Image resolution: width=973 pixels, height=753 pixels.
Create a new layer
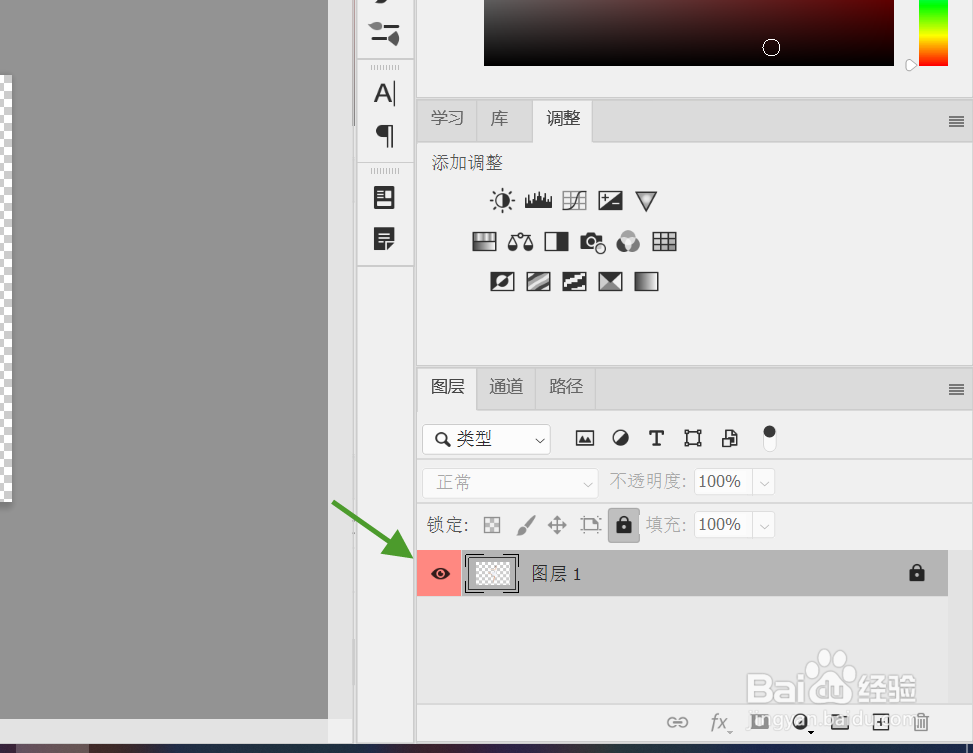pos(881,722)
